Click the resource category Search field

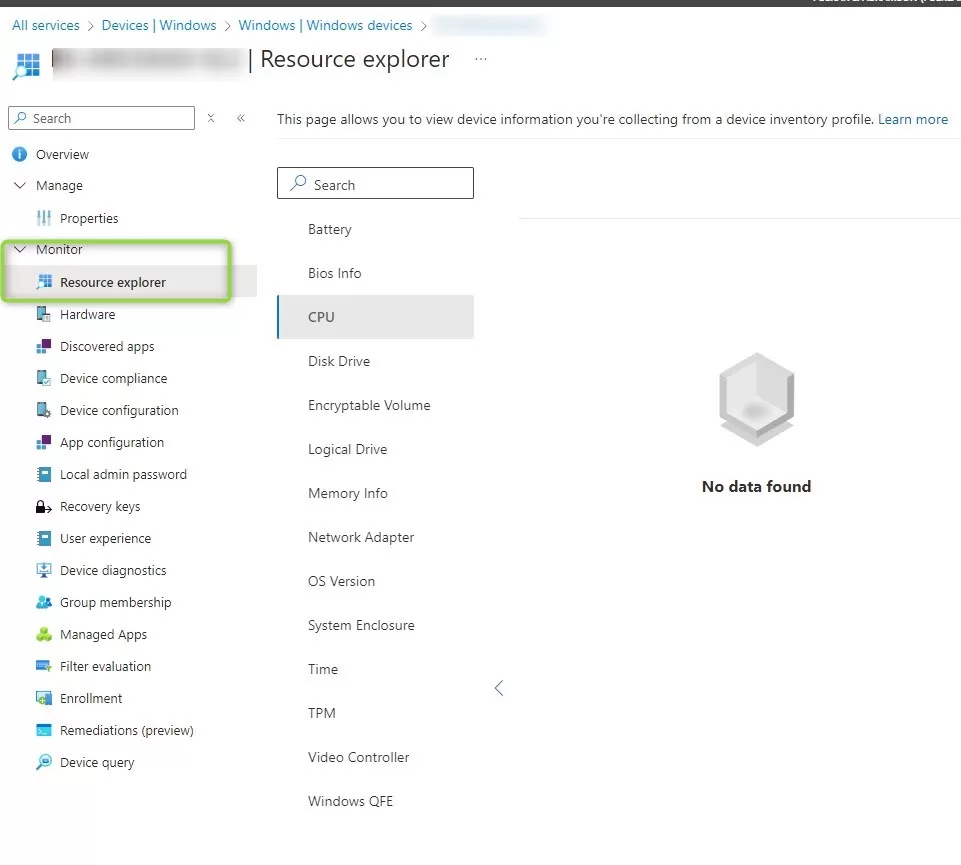coord(375,183)
